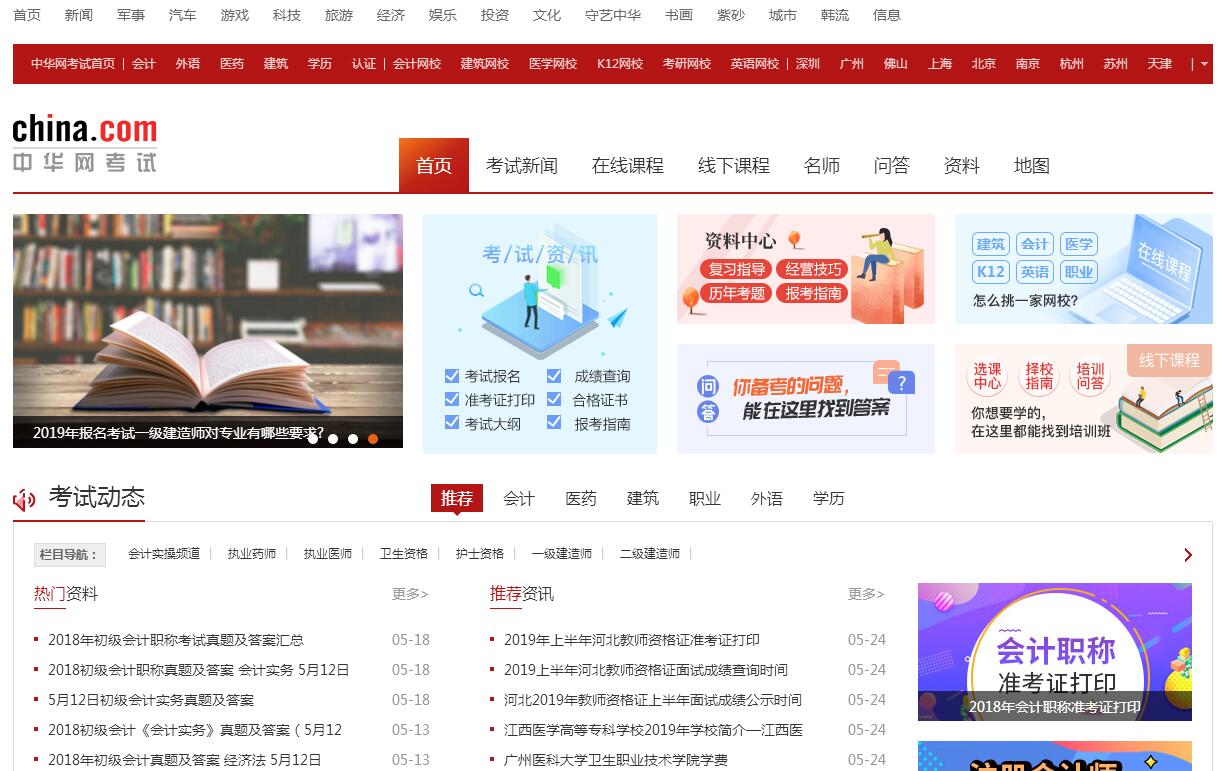Click the 成绩查询 checkbox
The width and height of the screenshot is (1228, 771).
tap(554, 376)
